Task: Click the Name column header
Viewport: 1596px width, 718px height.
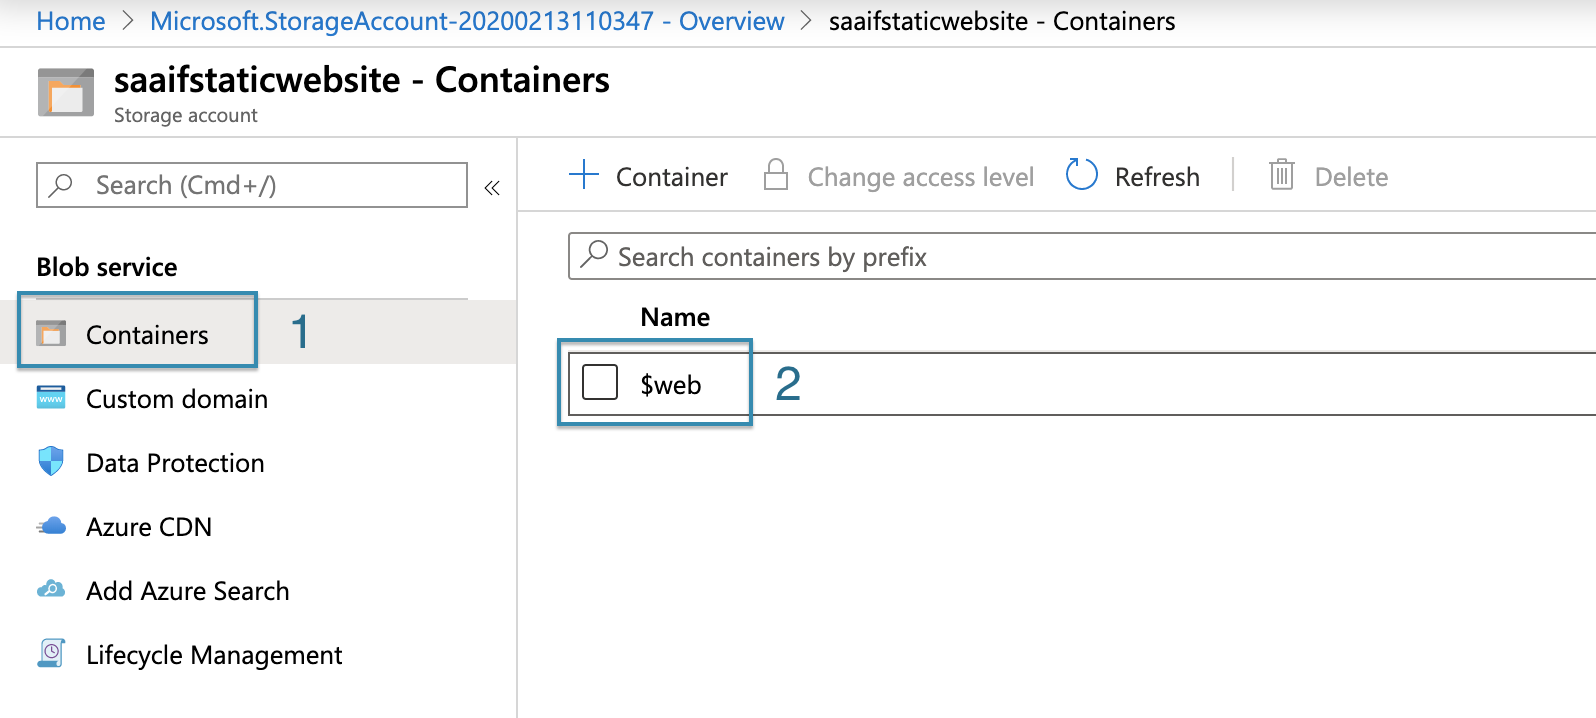Action: [675, 317]
